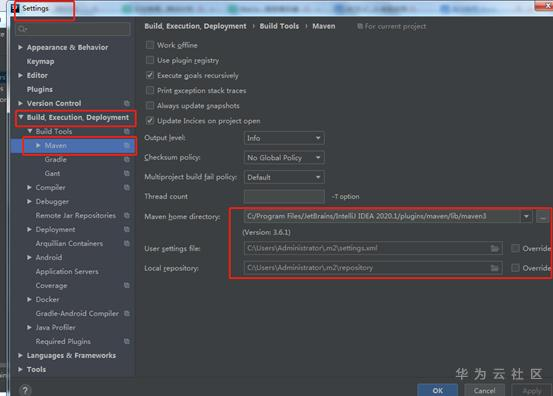The image size is (553, 396).
Task: Expand the Docker node arrow
Action: coord(29,299)
